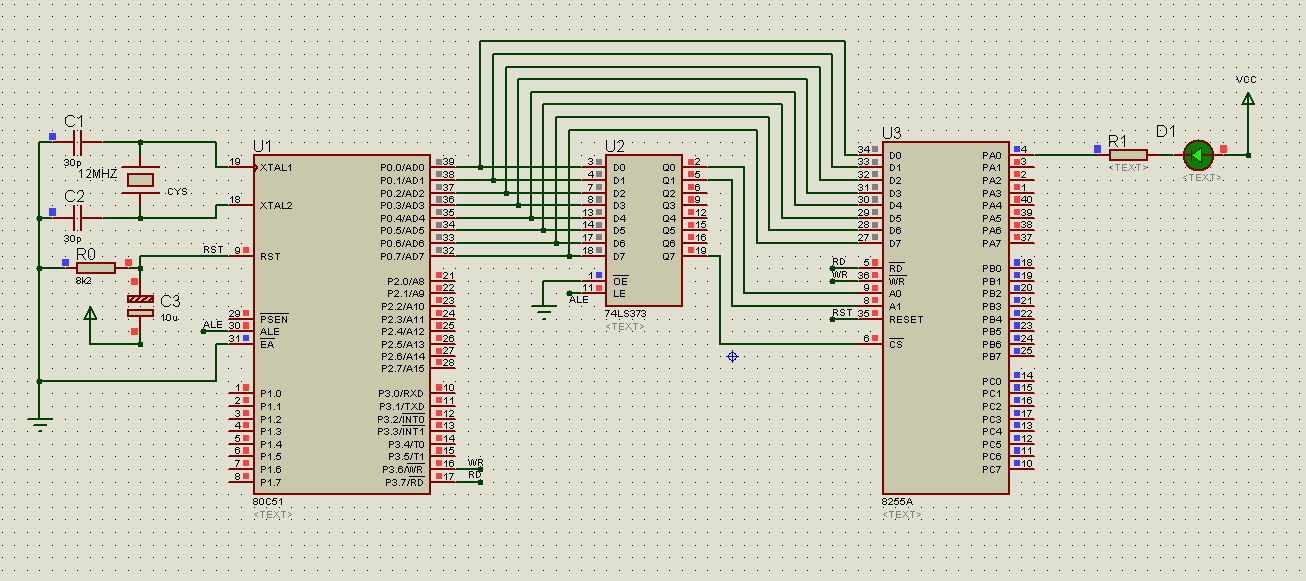Viewport: 1306px width, 581px height.
Task: Click the 12MHZ crystal oscillator symbol
Action: tap(141, 180)
